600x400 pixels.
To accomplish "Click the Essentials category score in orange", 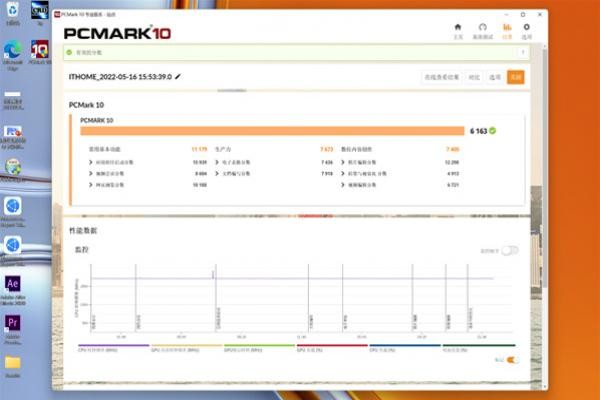I will pos(199,149).
